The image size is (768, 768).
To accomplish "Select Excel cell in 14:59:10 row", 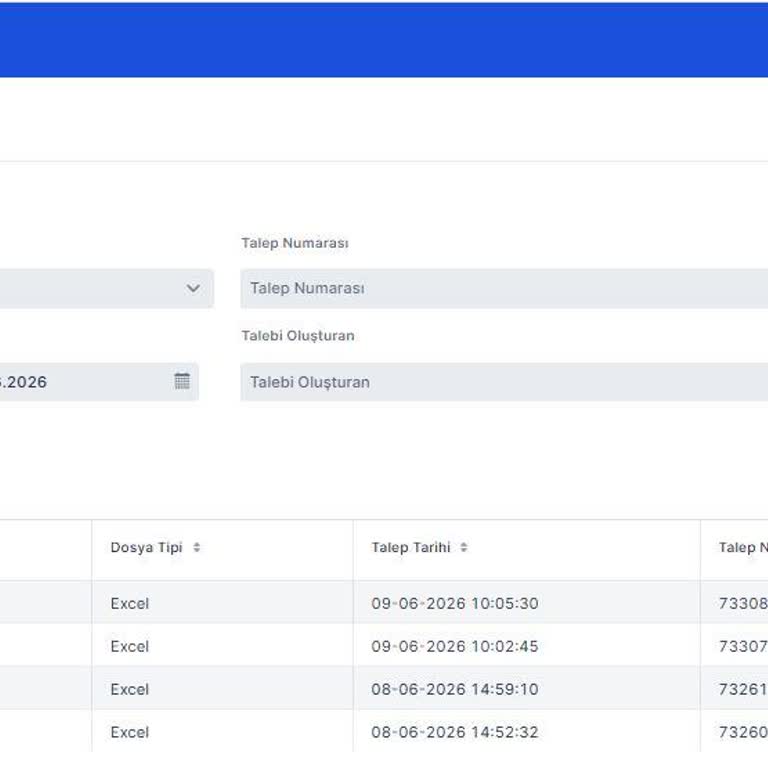I will click(x=222, y=689).
